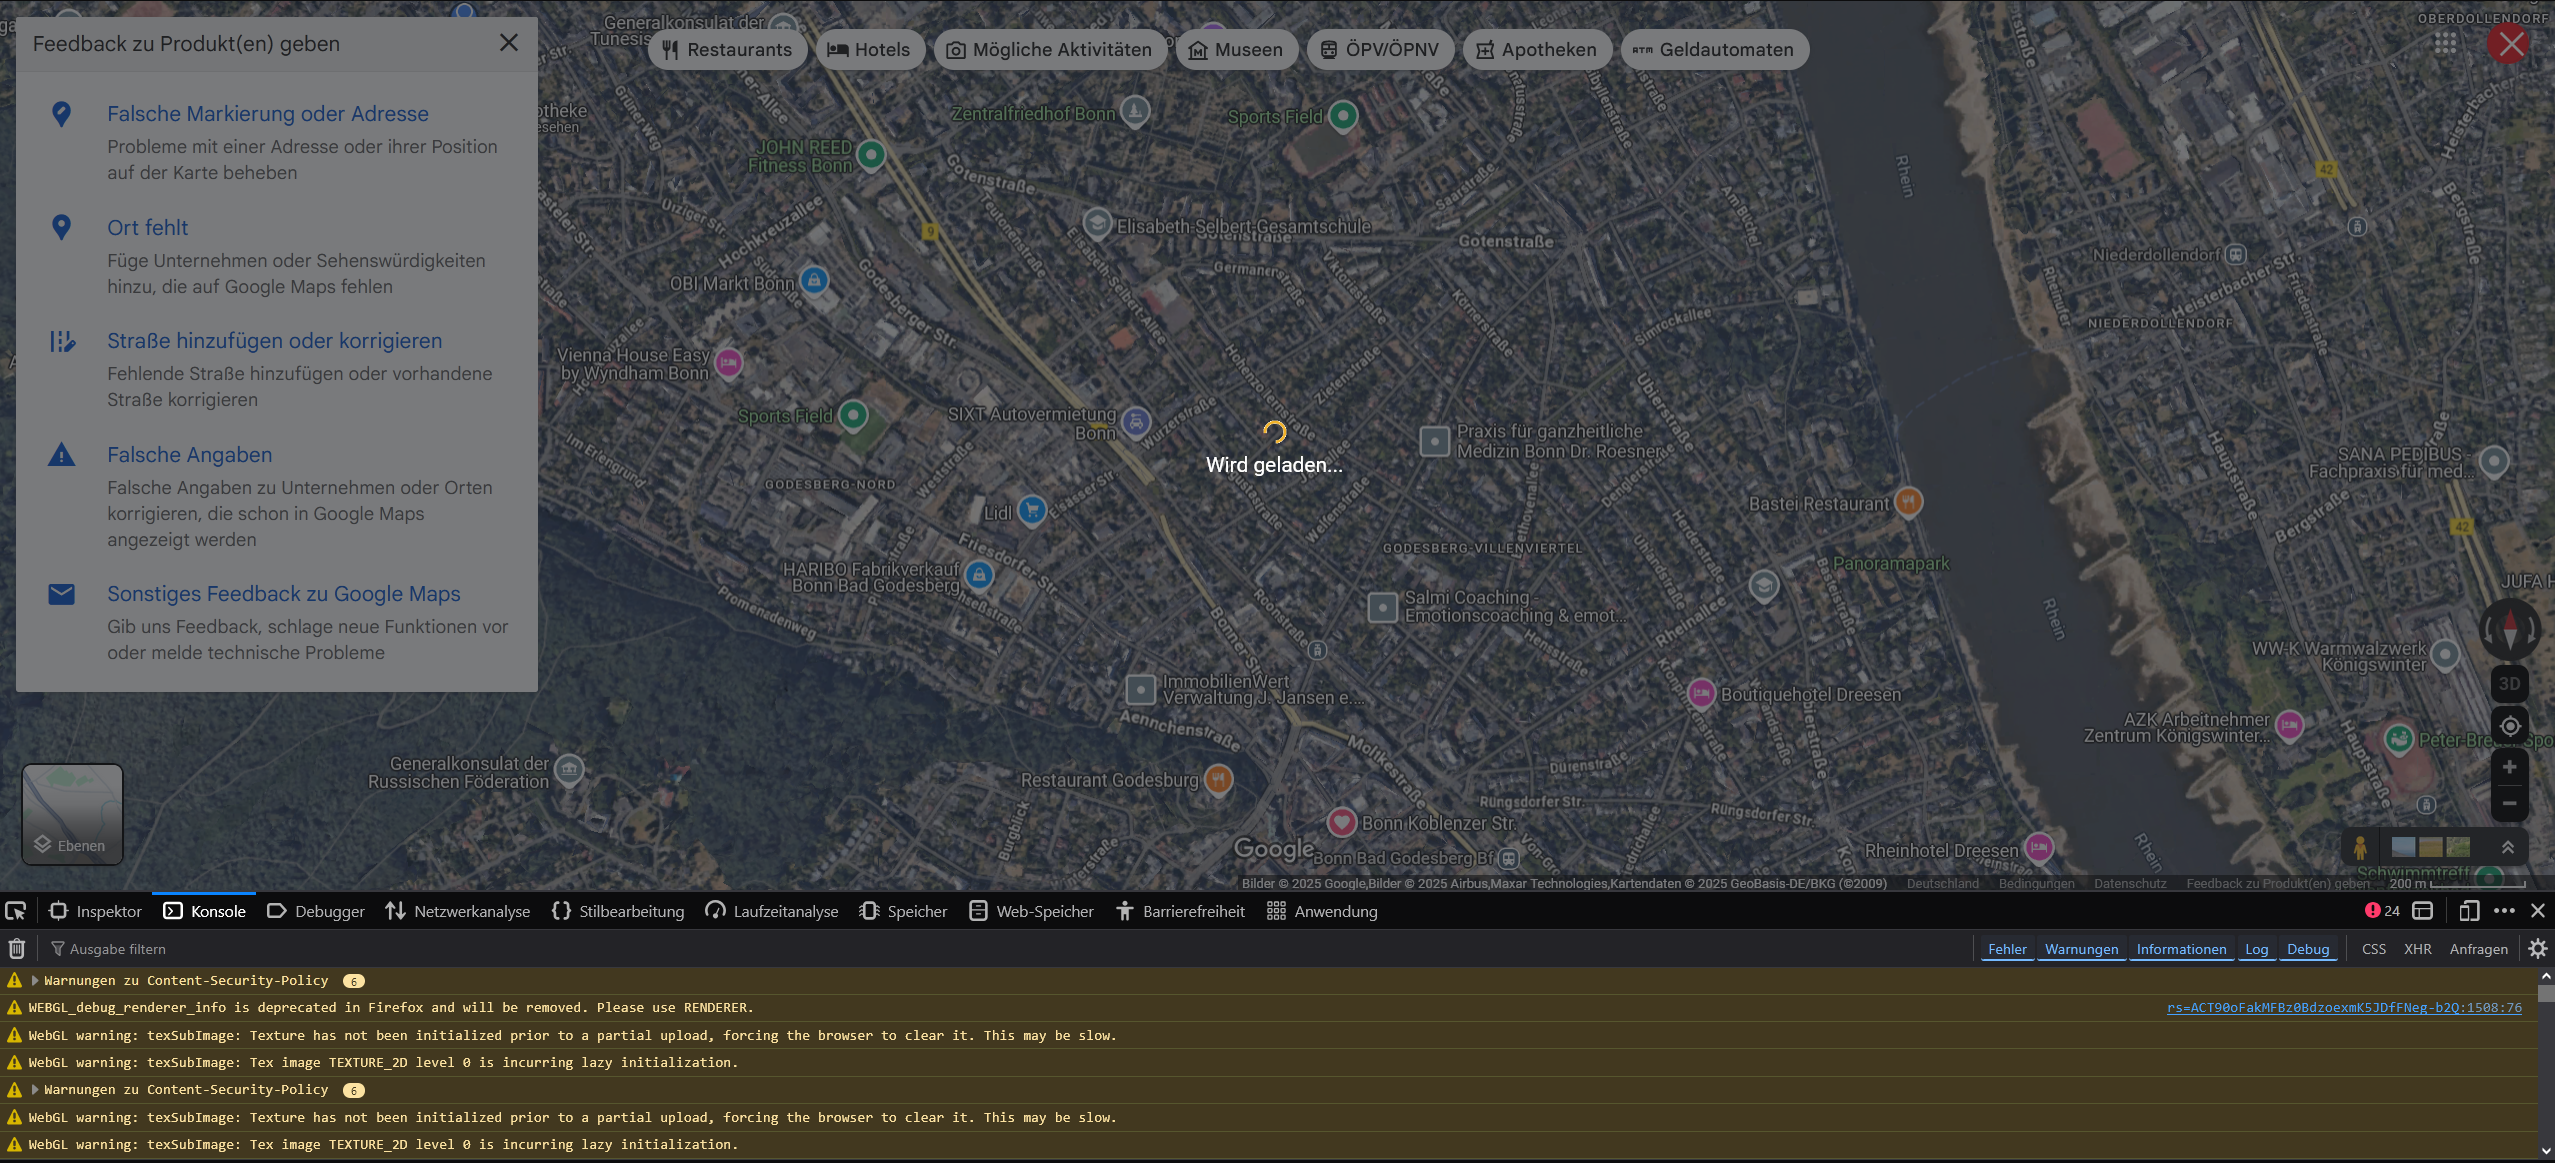Select Sonstiges Feedback zu Google Maps
This screenshot has width=2555, height=1163.
[x=284, y=594]
